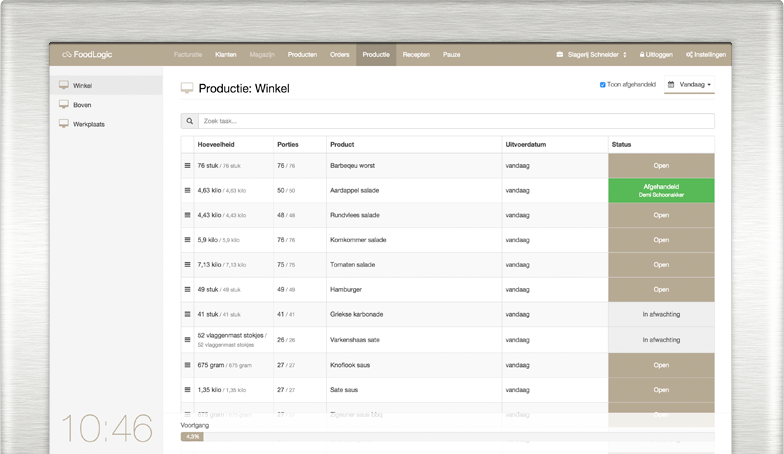Click In afwachting status for Varkenshaas sate
The image size is (784, 454).
click(x=661, y=340)
